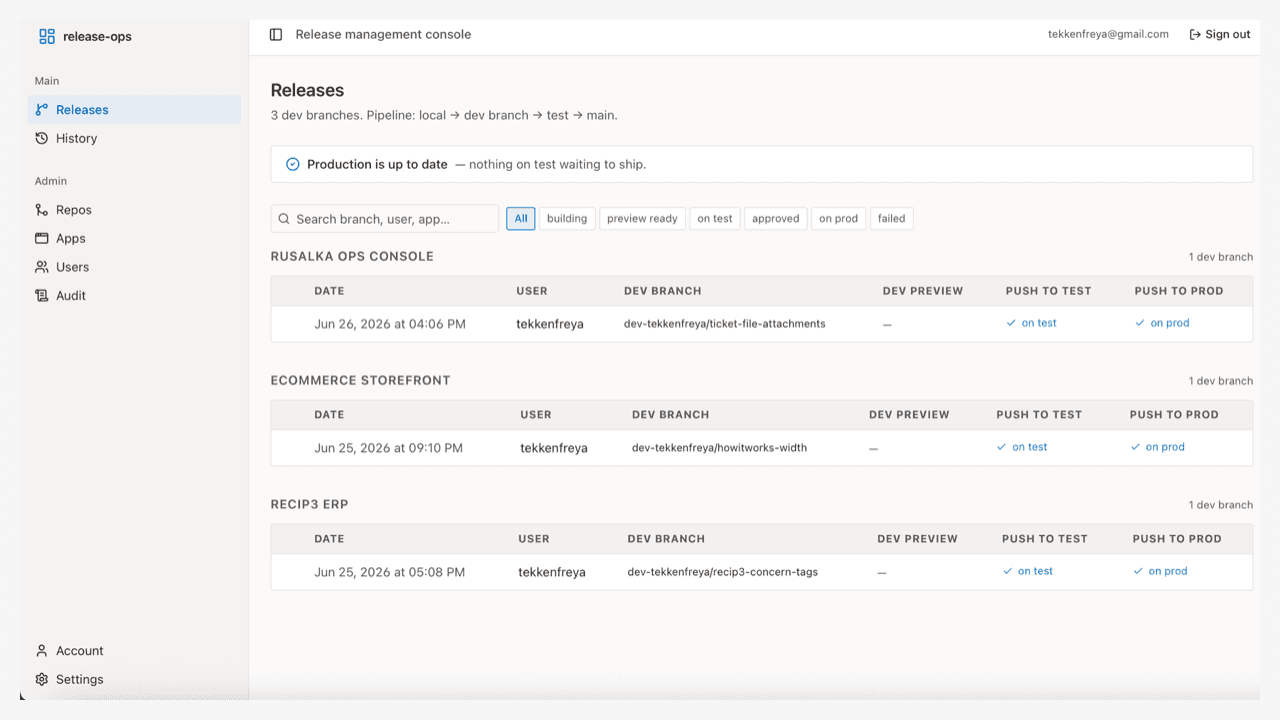Click user tekkenfreya in Ecommerce Storefront row
This screenshot has width=1280, height=720.
point(554,448)
